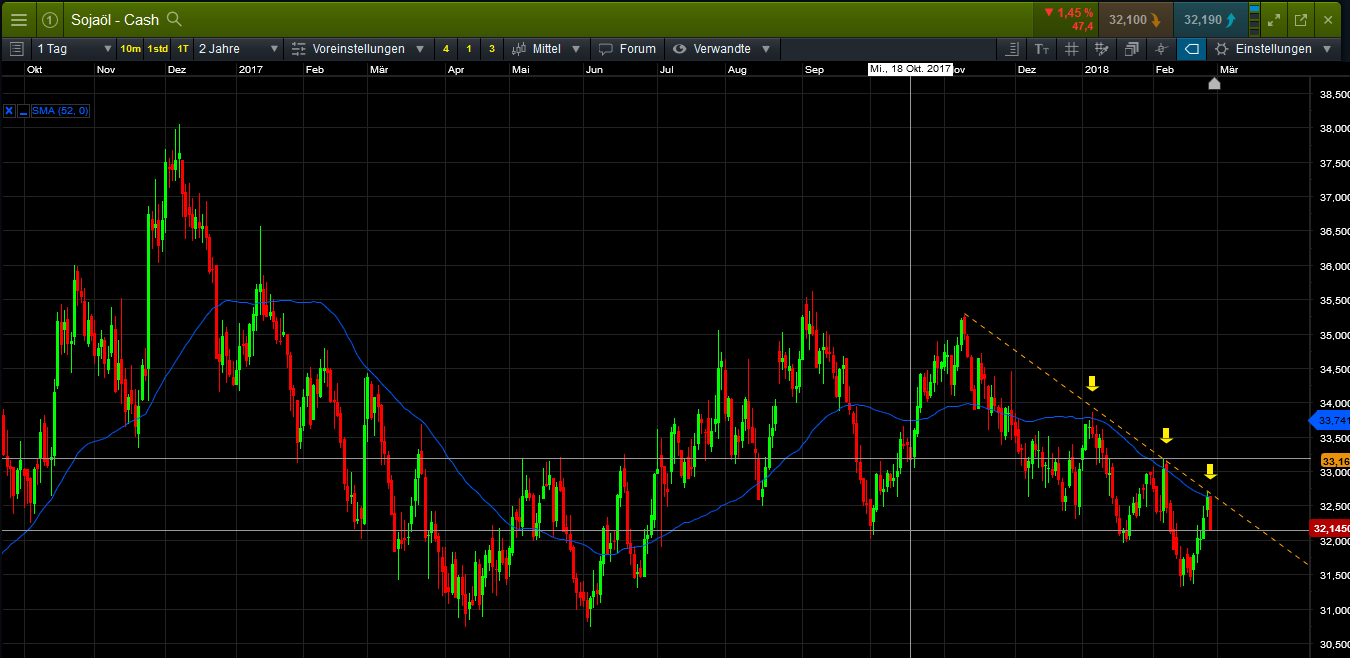Click the instrument info icon beside the menu
Viewport: 1350px width, 658px height.
[49, 19]
